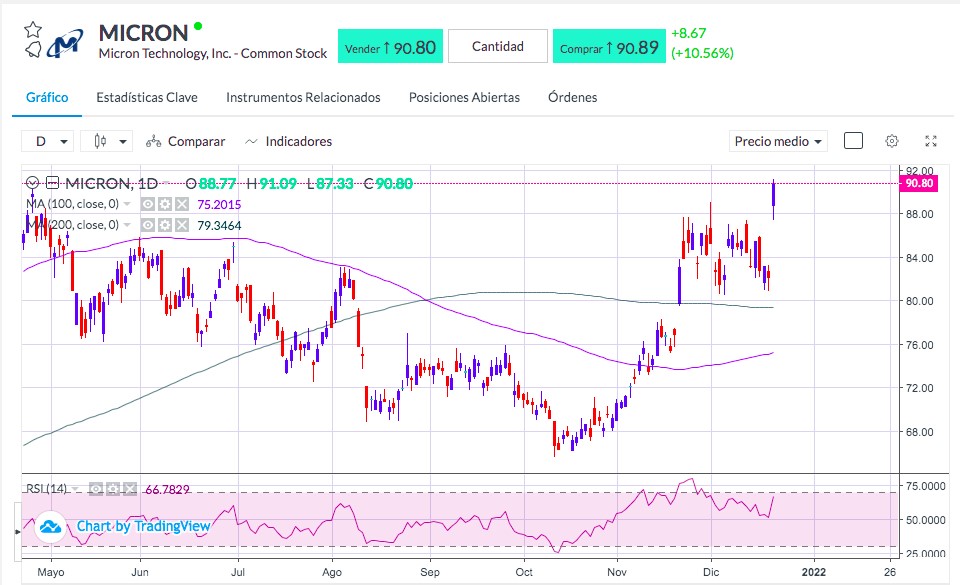960x585 pixels.
Task: Click the low price L 87.33
Action: [330, 183]
